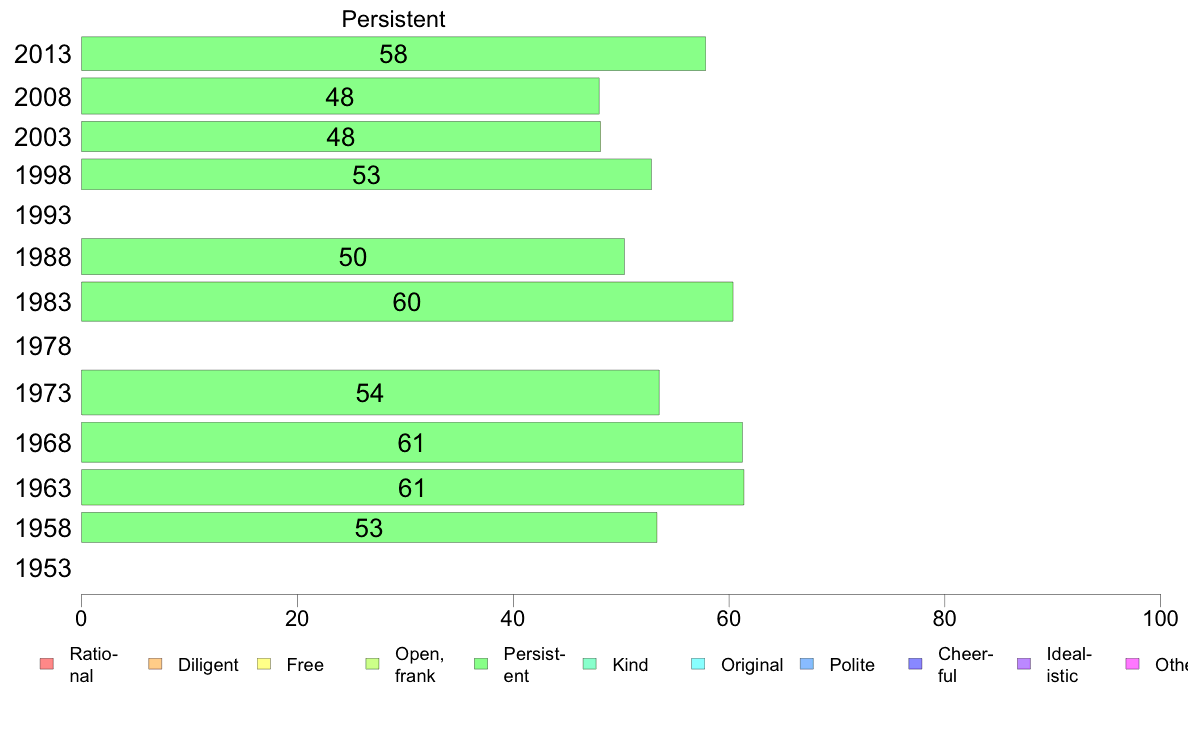Select the 1983 bar showing 60
1188x736 pixels.
click(x=407, y=302)
